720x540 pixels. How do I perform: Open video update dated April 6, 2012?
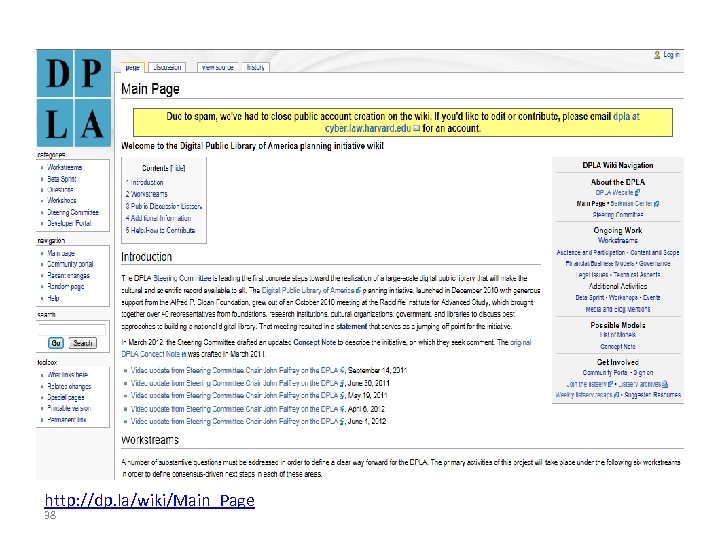coord(237,409)
